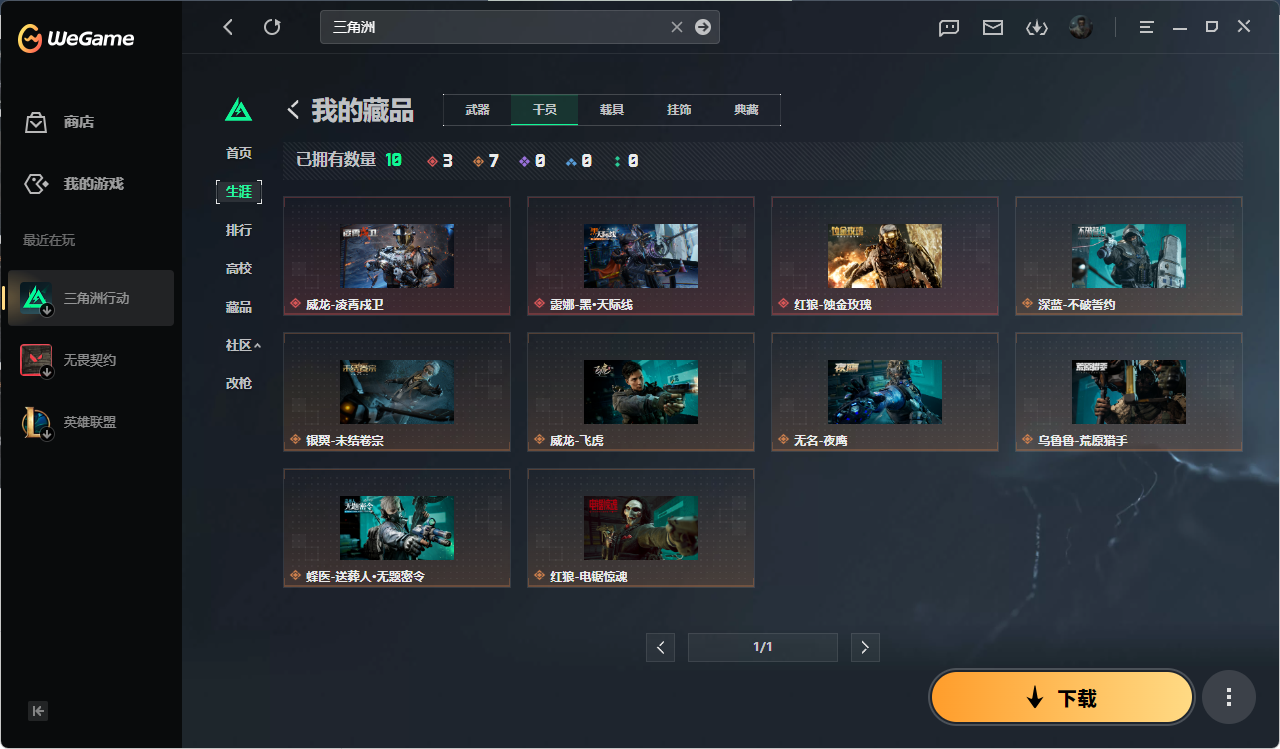
Task: Click the WeGame logo
Action: 76,38
